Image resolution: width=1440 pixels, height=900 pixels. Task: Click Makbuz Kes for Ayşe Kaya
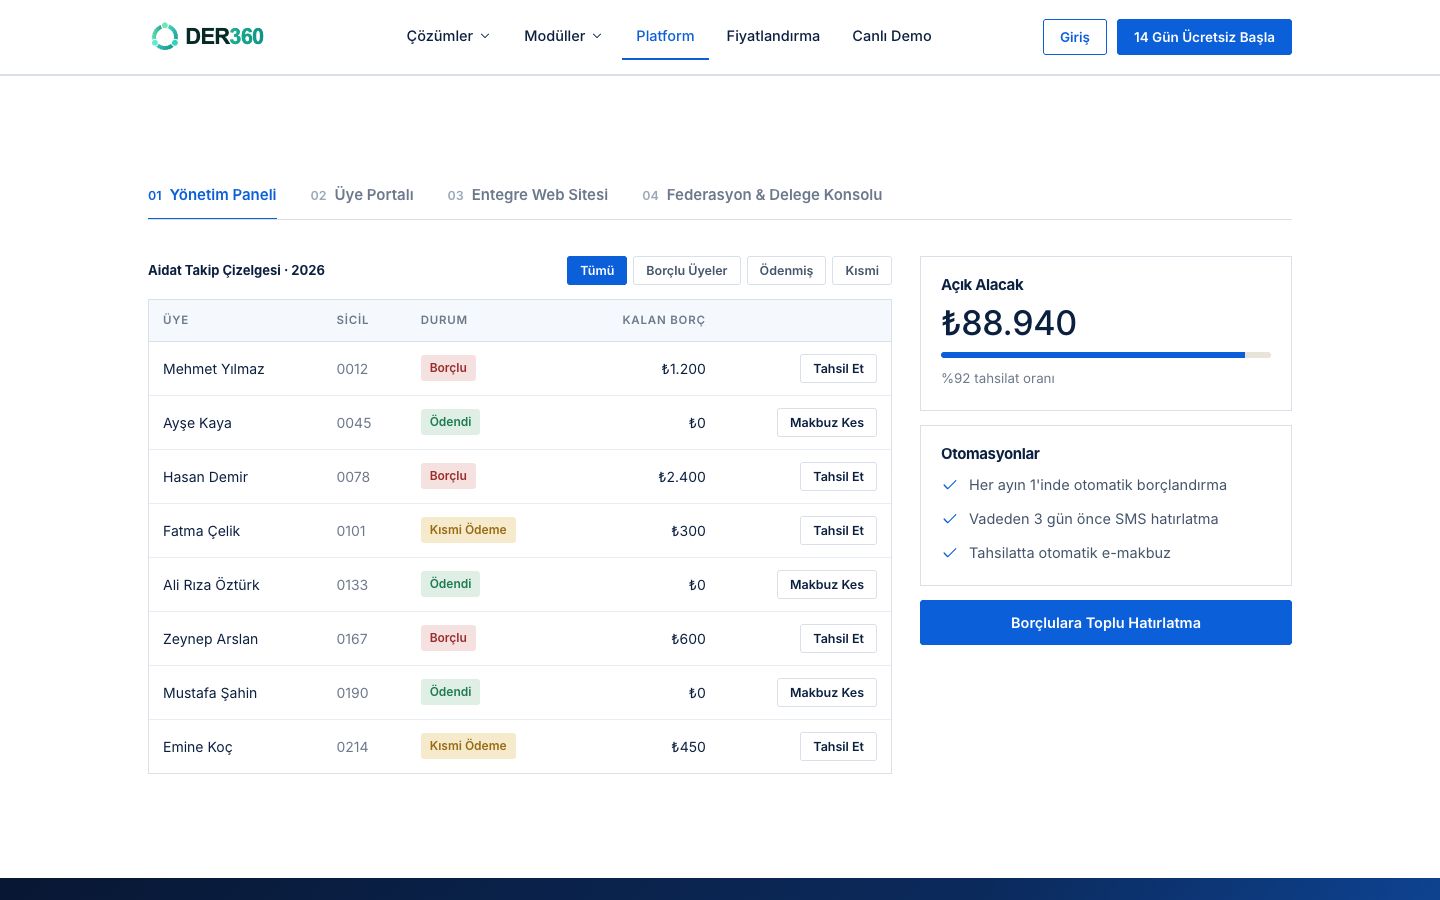(827, 423)
